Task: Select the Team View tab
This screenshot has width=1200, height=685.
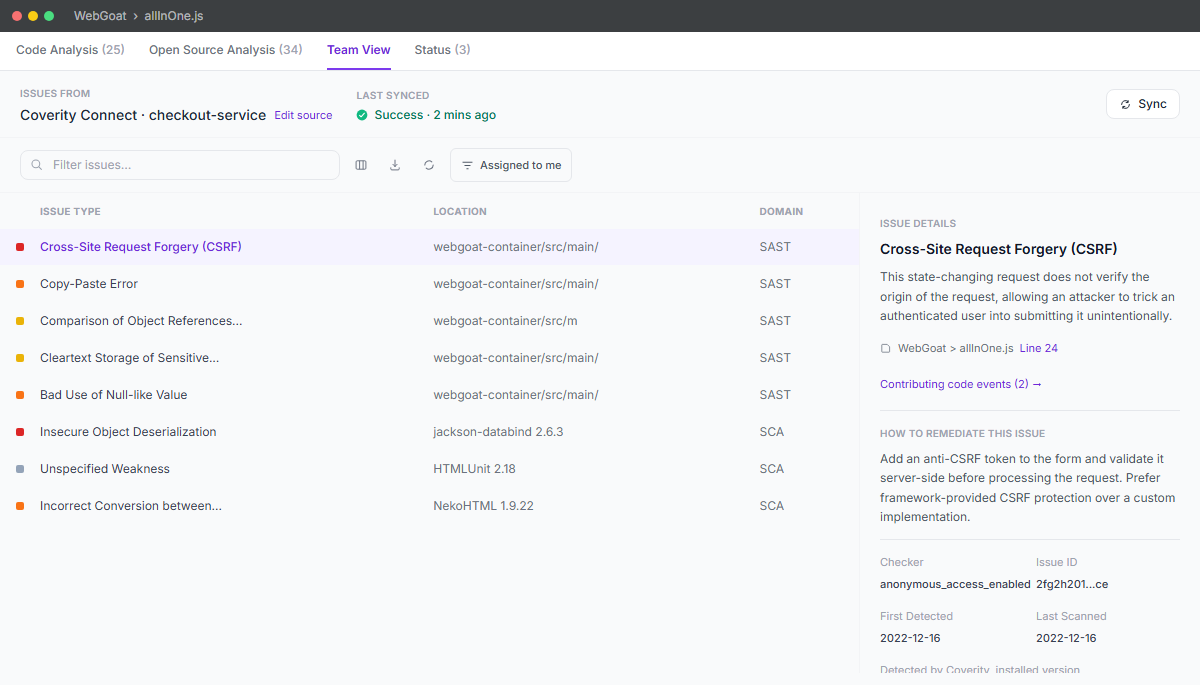Action: tap(359, 50)
